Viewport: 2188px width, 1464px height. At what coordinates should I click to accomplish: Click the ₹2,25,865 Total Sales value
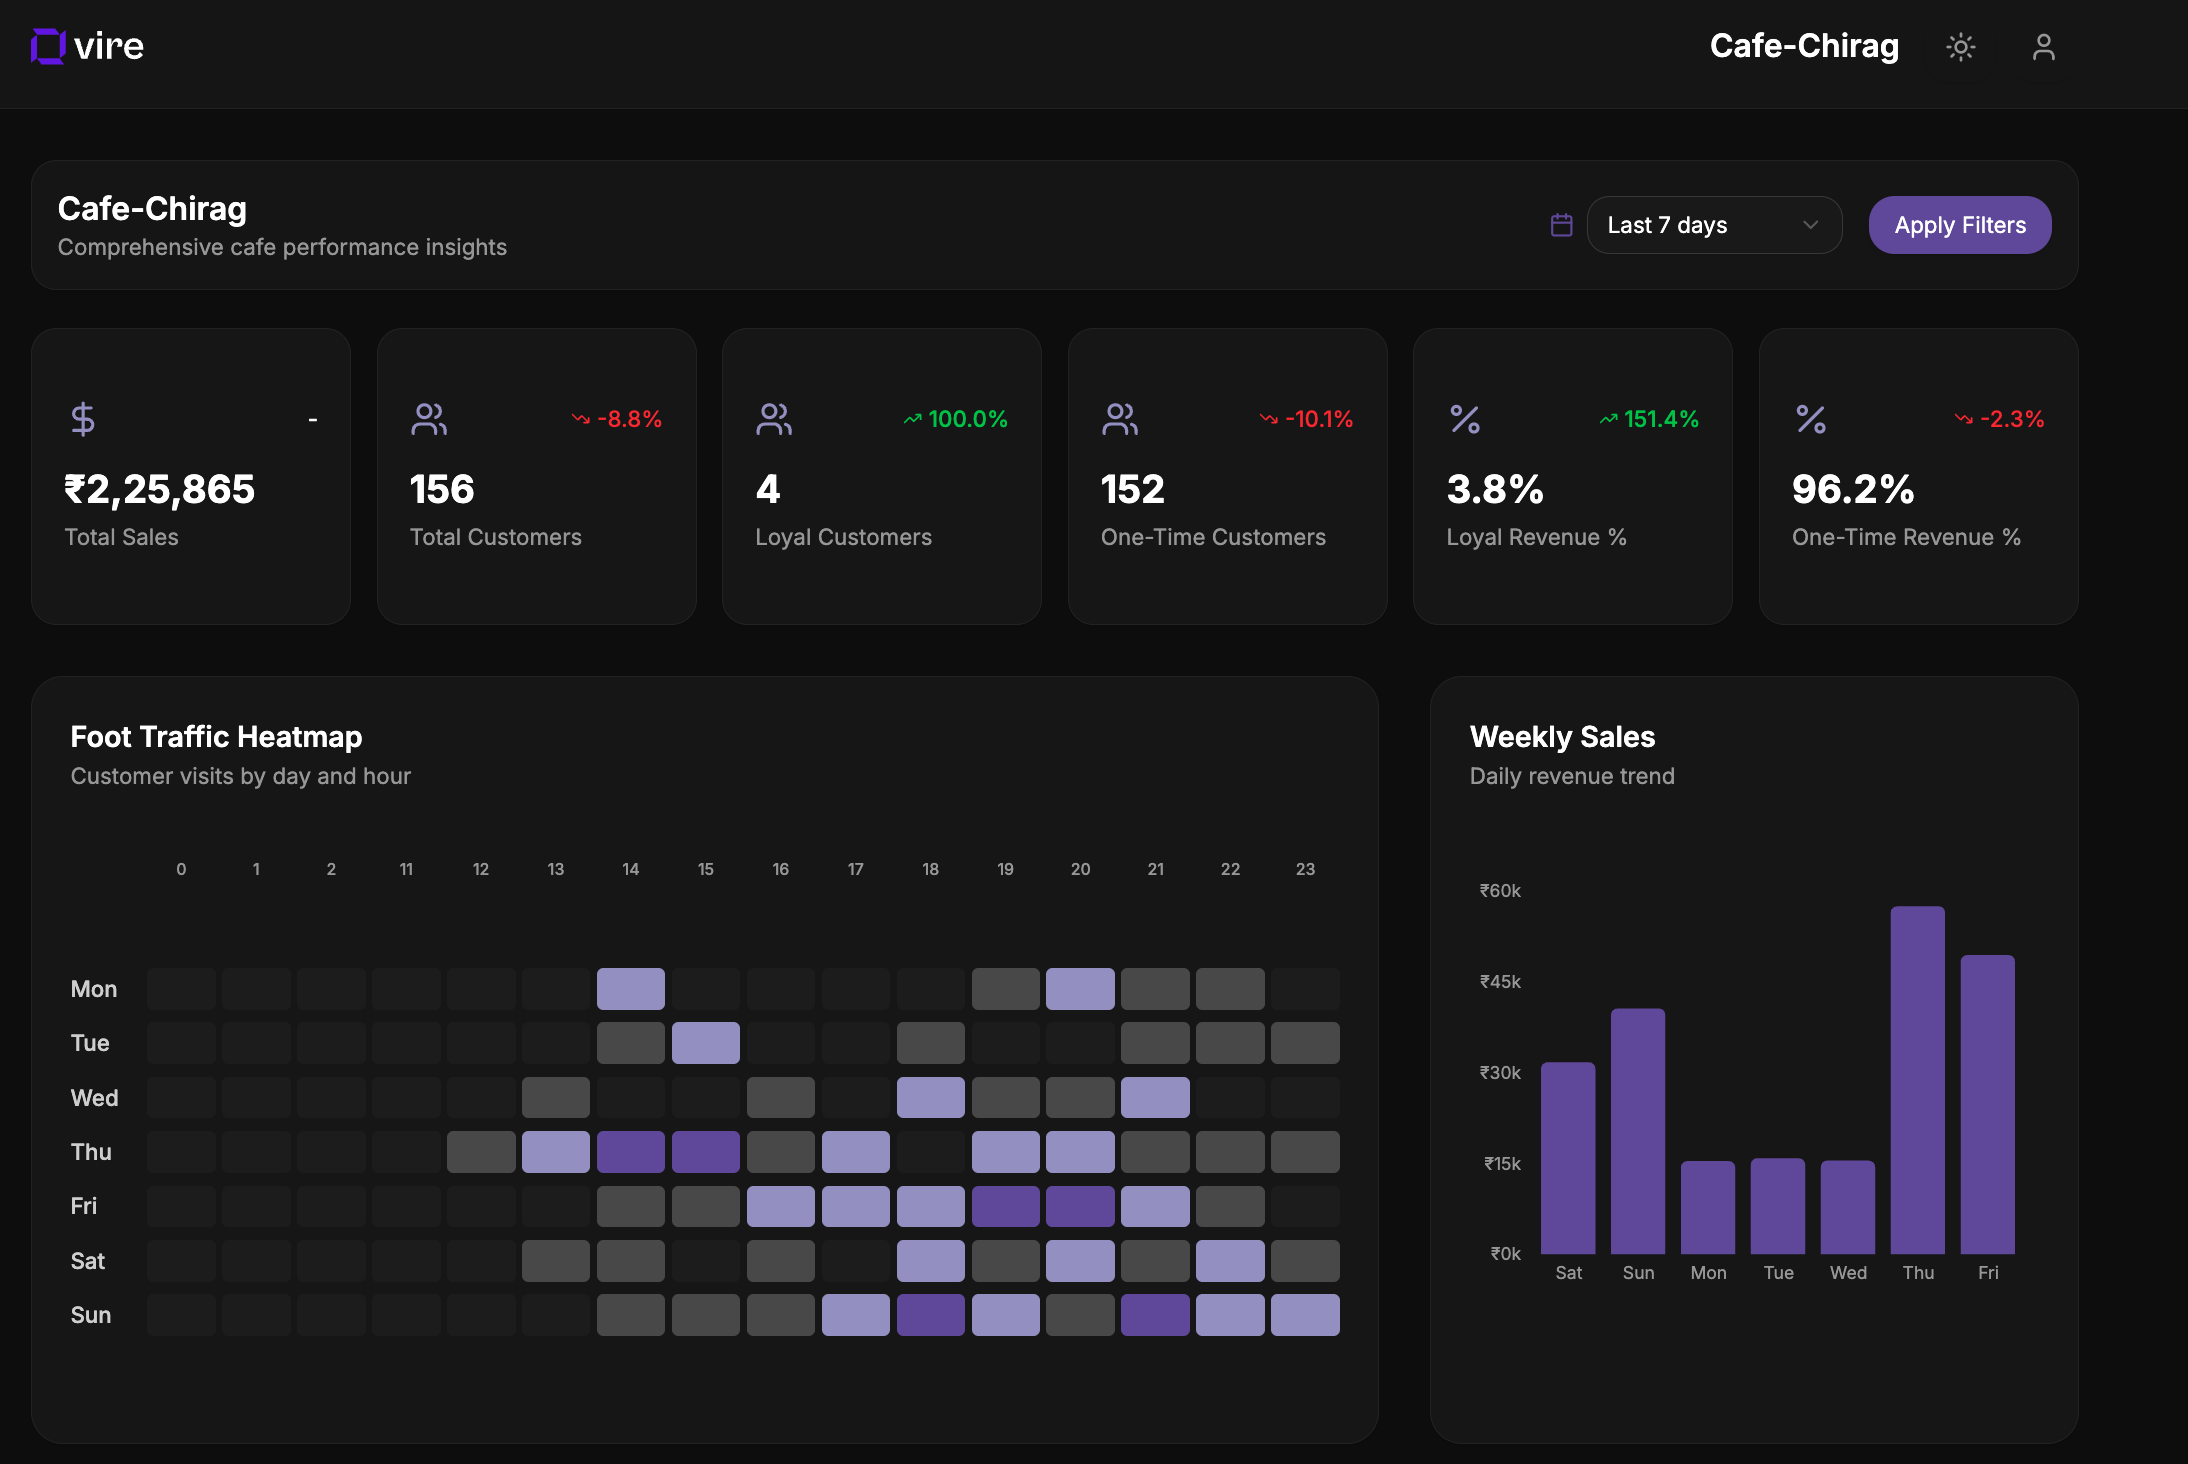point(160,489)
